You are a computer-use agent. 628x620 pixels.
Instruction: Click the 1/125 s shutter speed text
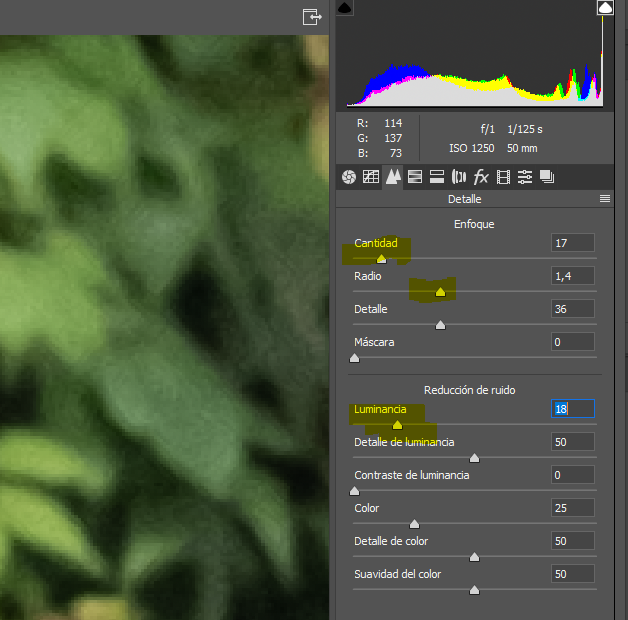pos(525,129)
